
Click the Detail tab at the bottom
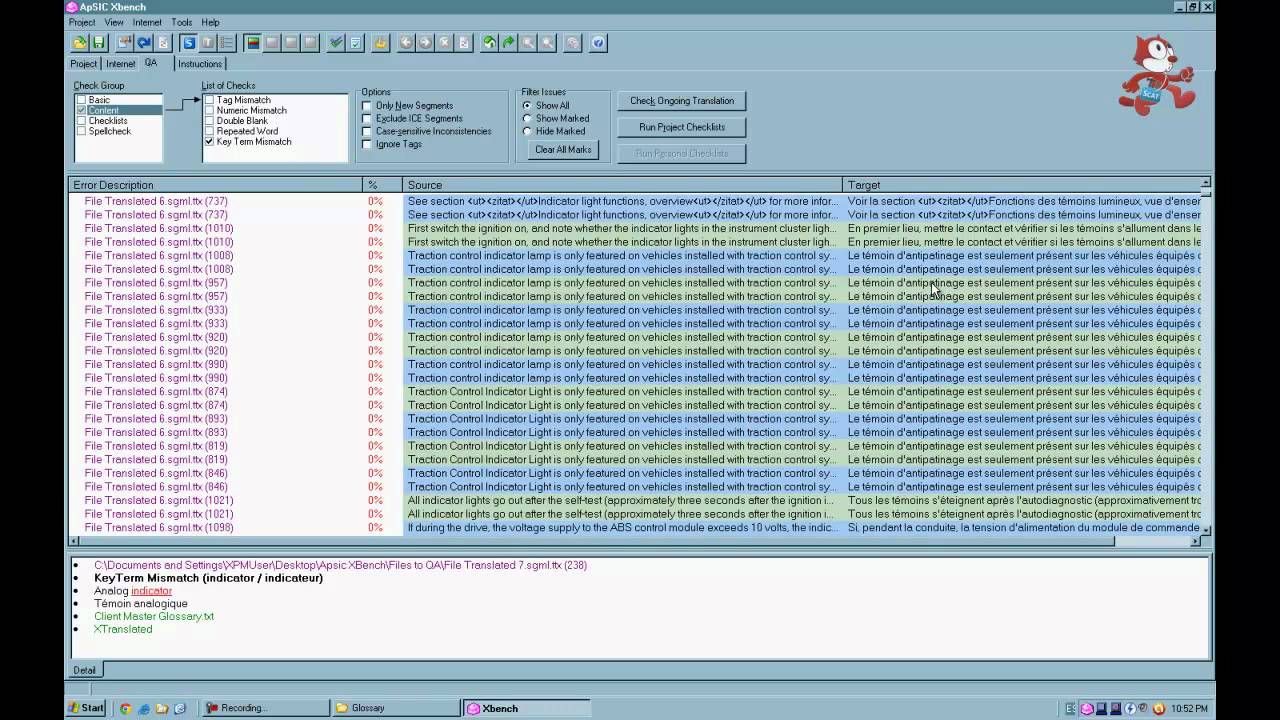(x=84, y=670)
